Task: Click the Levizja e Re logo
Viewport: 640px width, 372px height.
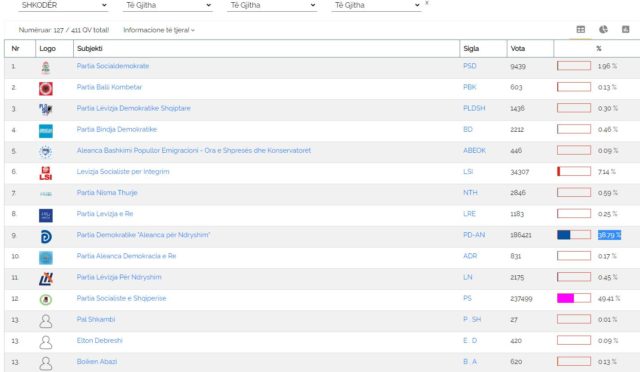Action: (46, 215)
